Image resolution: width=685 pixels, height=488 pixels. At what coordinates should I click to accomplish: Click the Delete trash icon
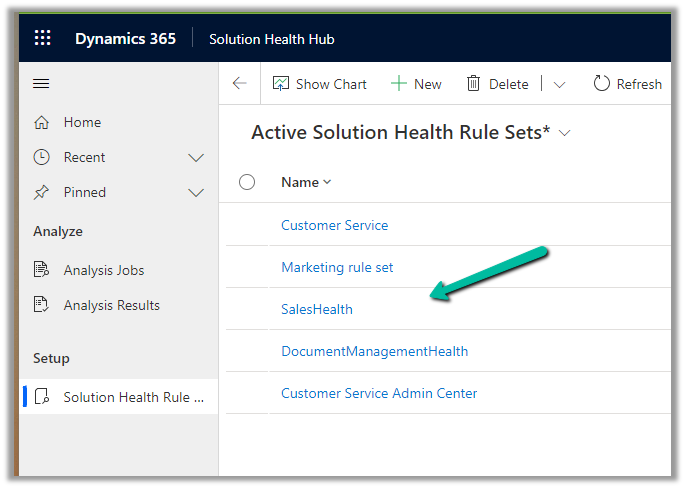[x=474, y=84]
